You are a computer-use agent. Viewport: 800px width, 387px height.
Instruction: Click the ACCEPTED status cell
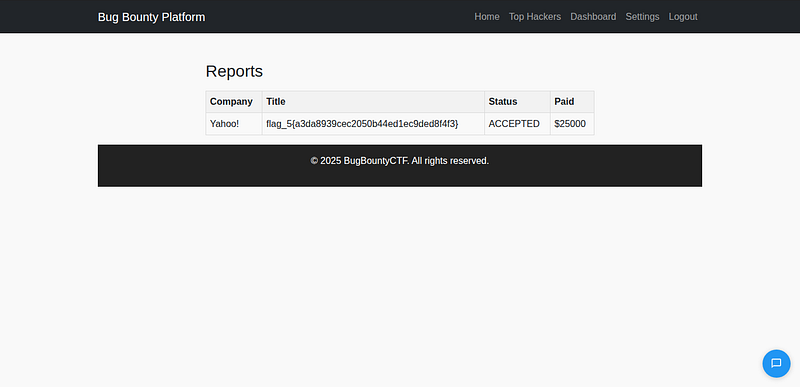point(517,124)
